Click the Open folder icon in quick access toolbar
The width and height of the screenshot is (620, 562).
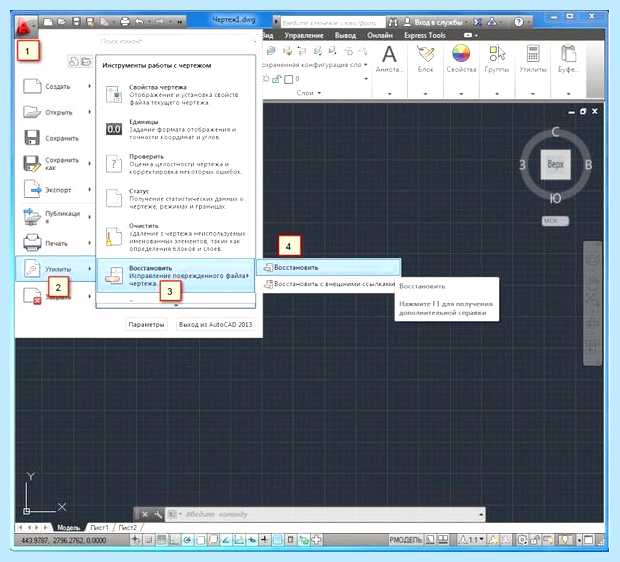62,22
